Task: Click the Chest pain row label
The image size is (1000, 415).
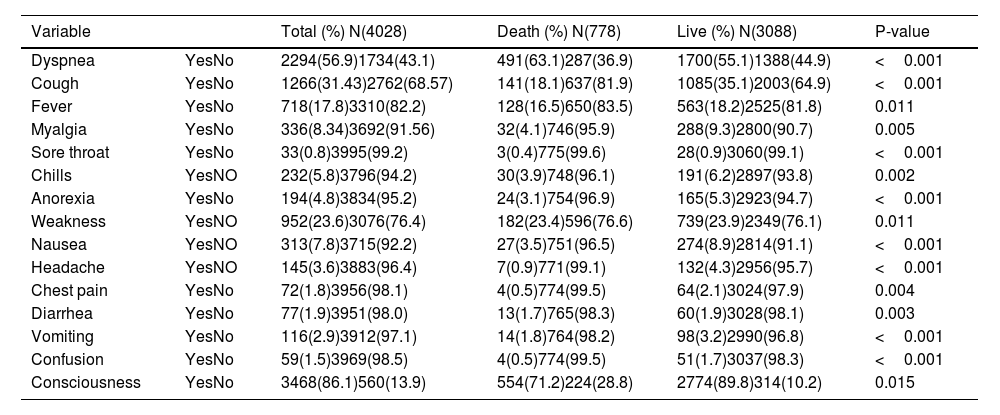Action: click(65, 290)
